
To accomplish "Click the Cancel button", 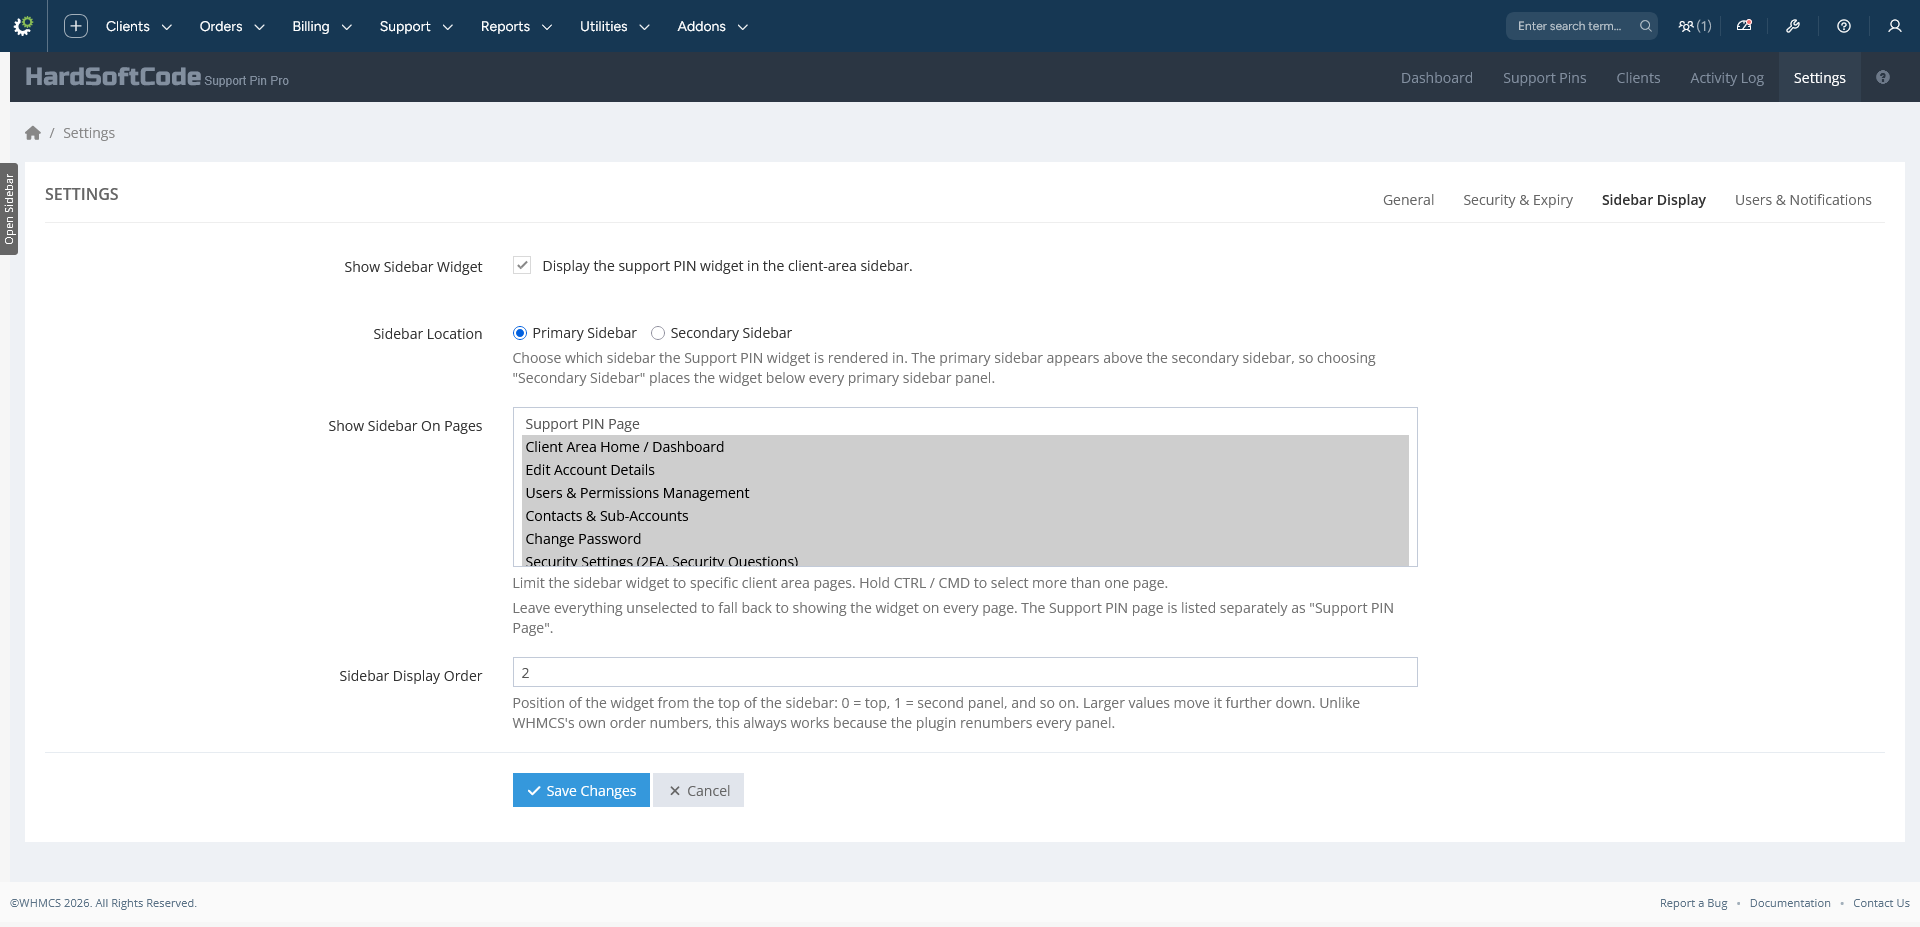I will (x=699, y=790).
